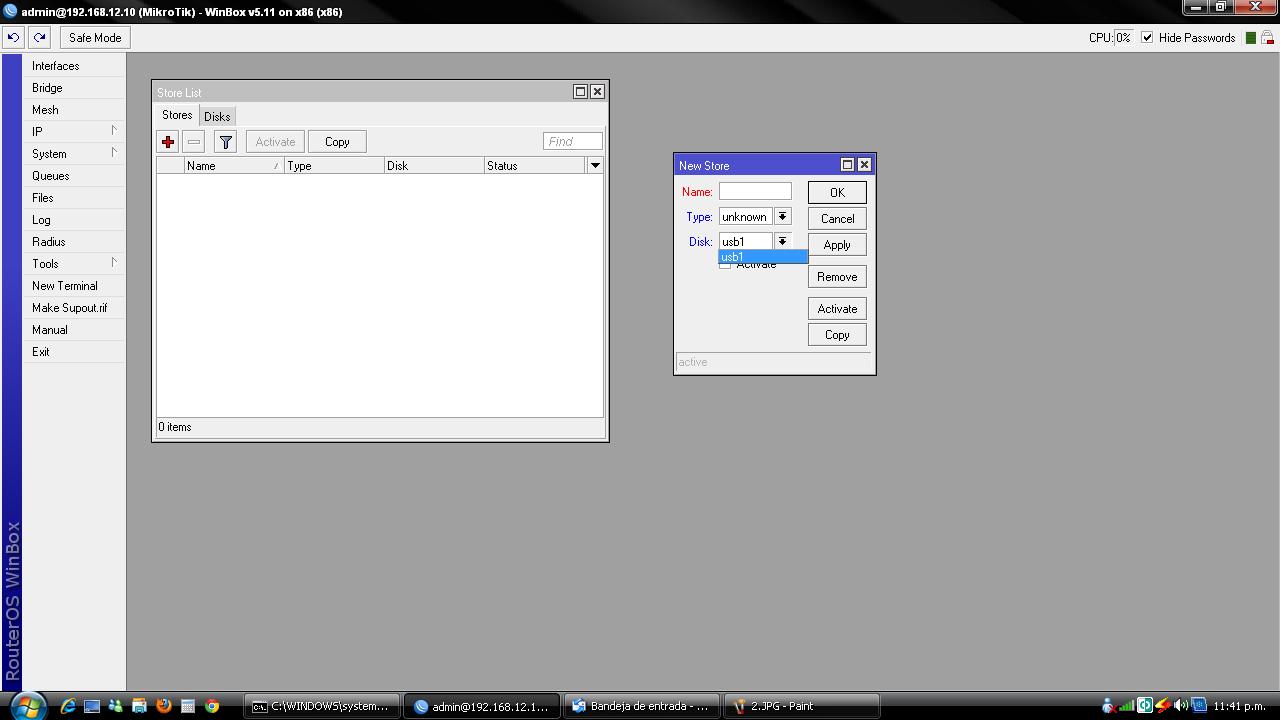The width and height of the screenshot is (1280, 720).
Task: Open Bridge from the sidebar menu
Action: [75, 88]
